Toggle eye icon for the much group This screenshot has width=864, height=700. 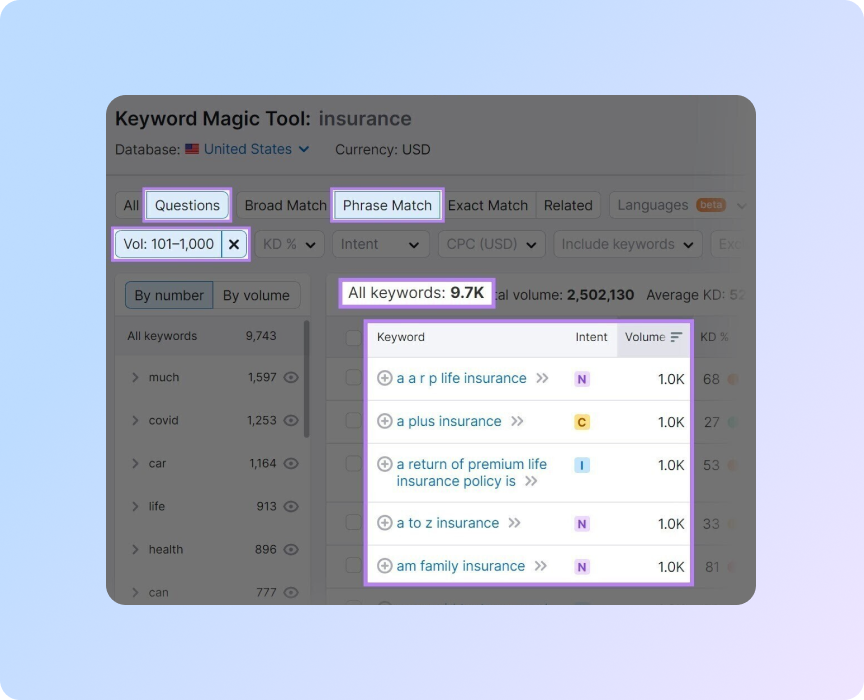[x=291, y=378]
